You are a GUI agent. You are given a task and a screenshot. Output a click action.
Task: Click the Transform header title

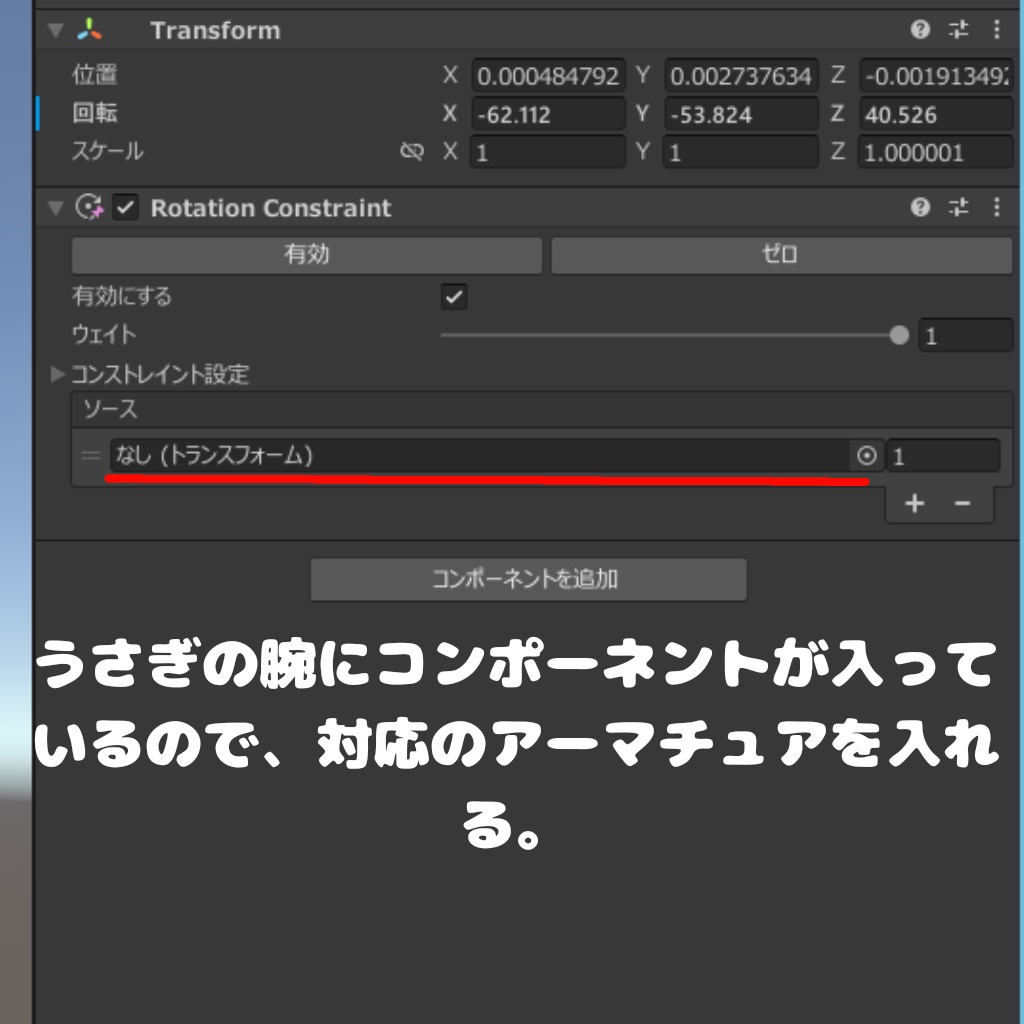216,31
